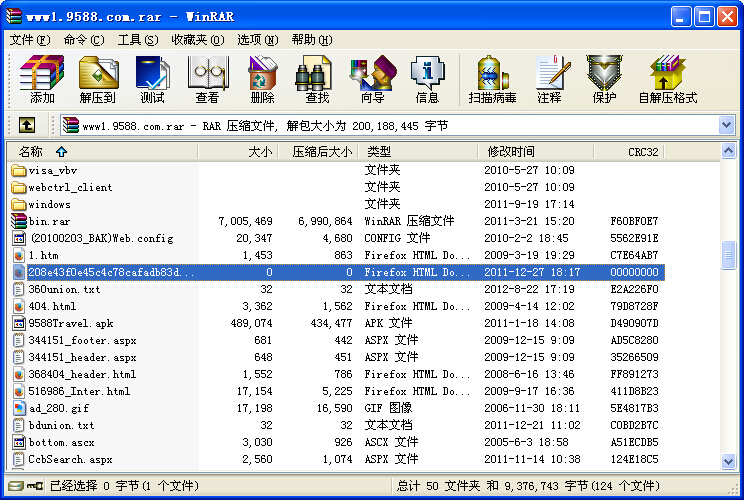Click the Add (添加) toolbar icon
The width and height of the screenshot is (744, 500).
42,79
